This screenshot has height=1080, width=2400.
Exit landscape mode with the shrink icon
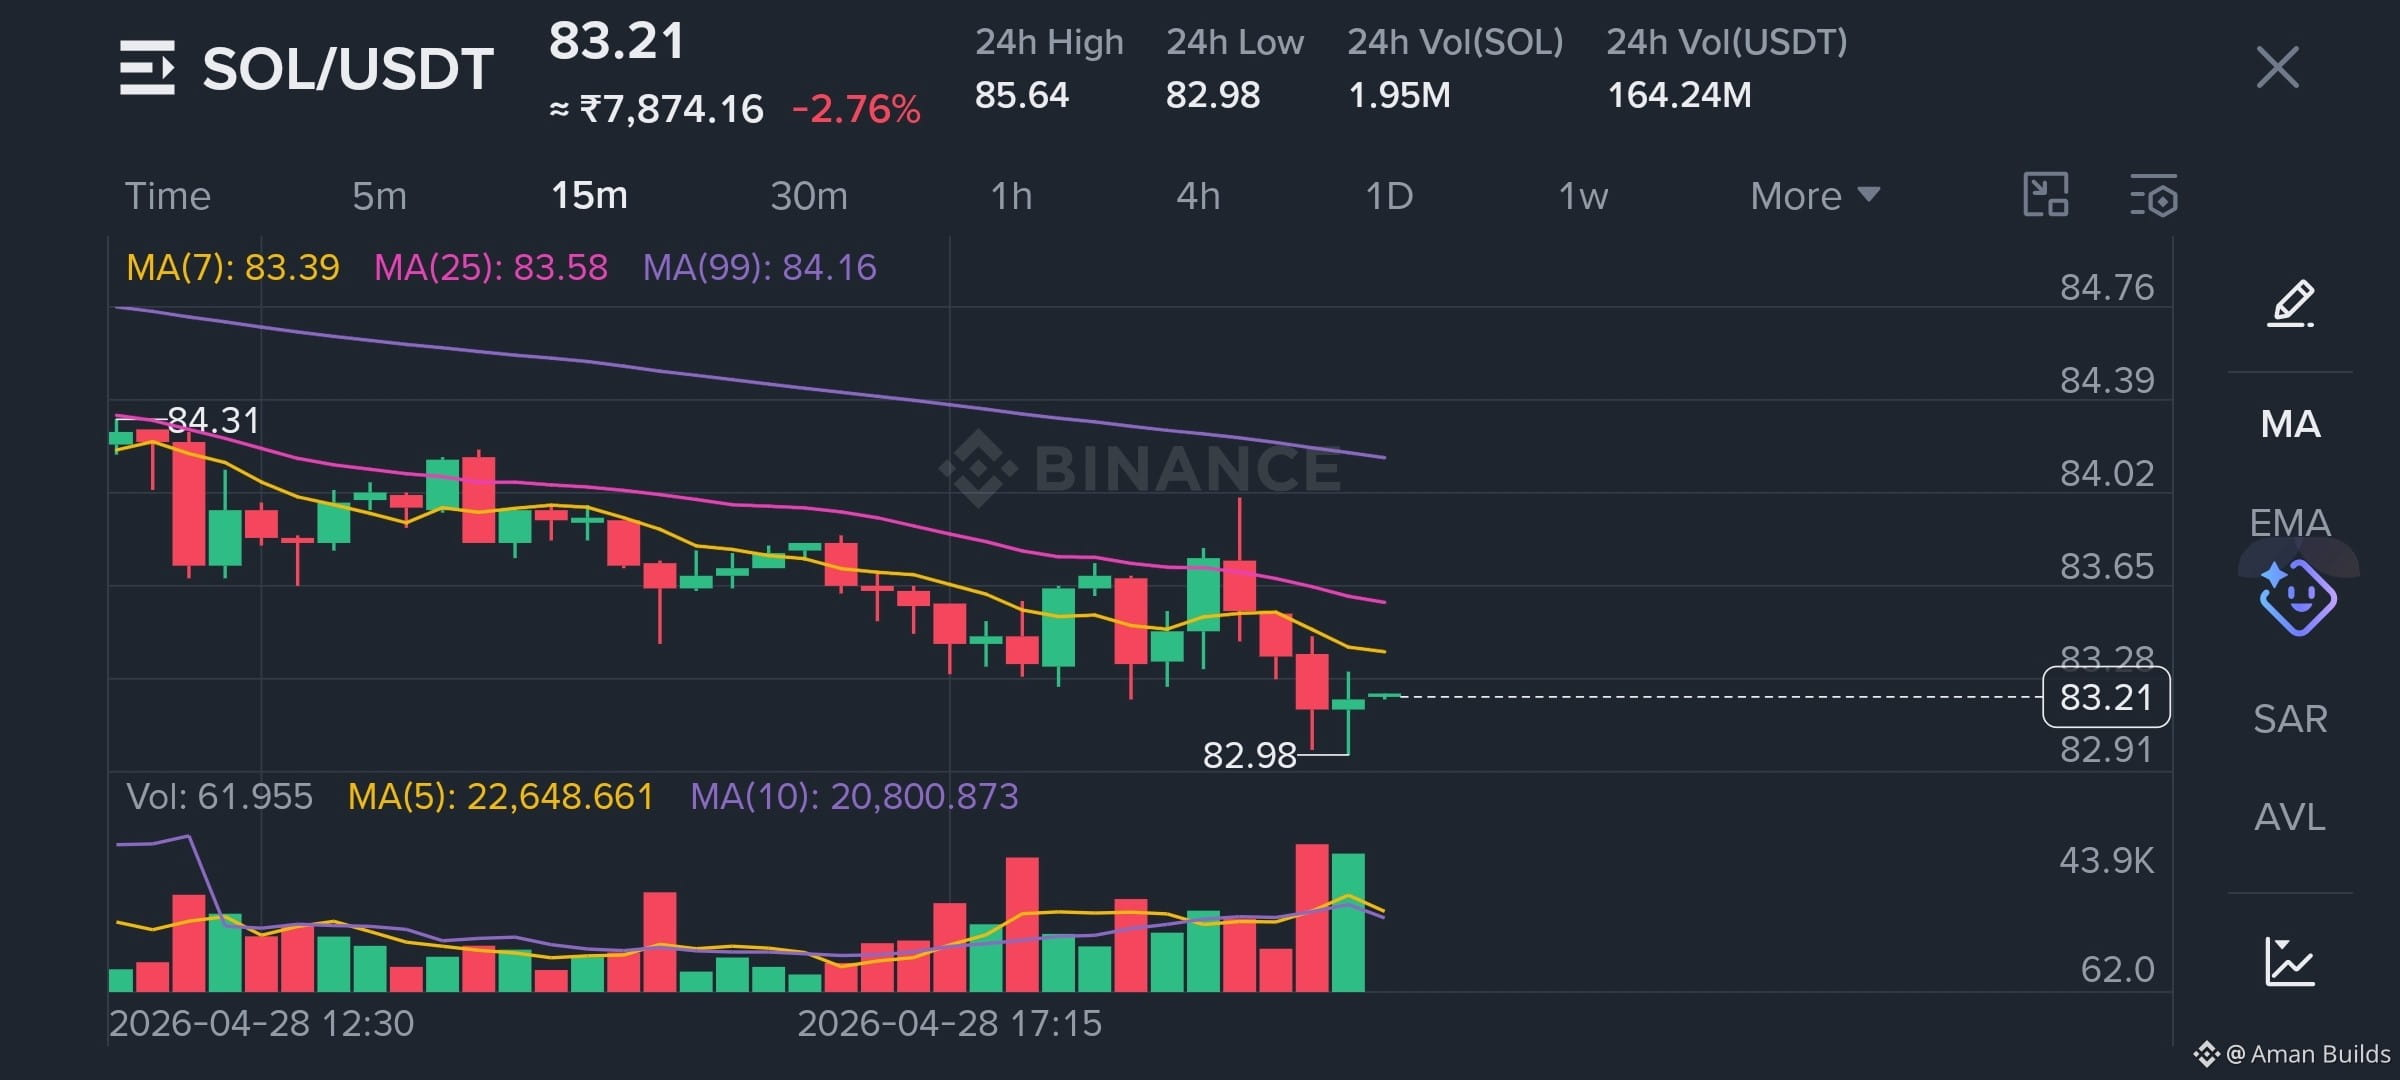[2045, 194]
